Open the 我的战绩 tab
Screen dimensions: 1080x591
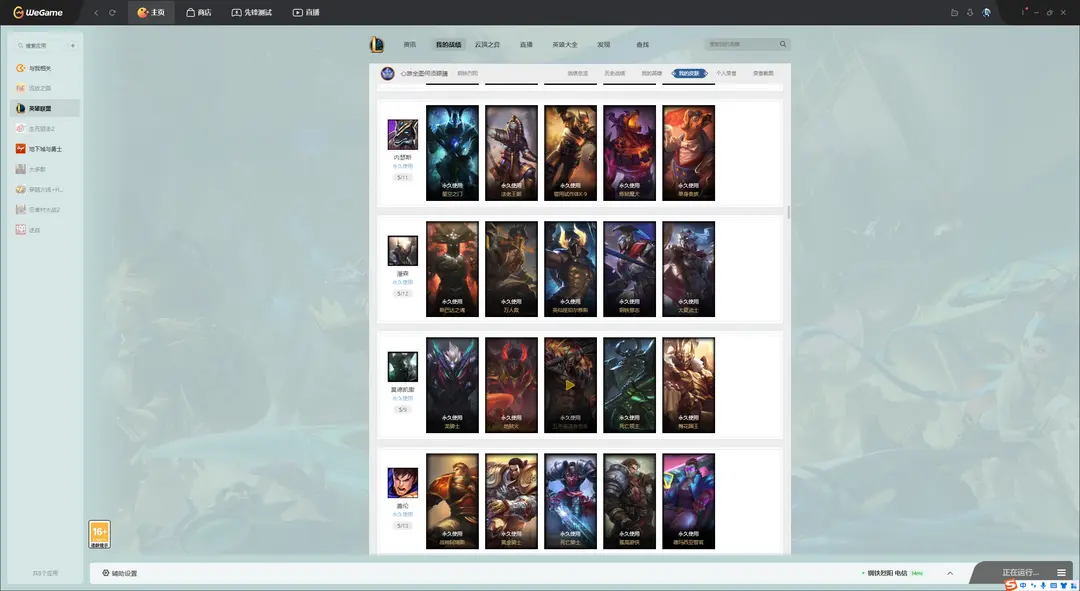448,45
